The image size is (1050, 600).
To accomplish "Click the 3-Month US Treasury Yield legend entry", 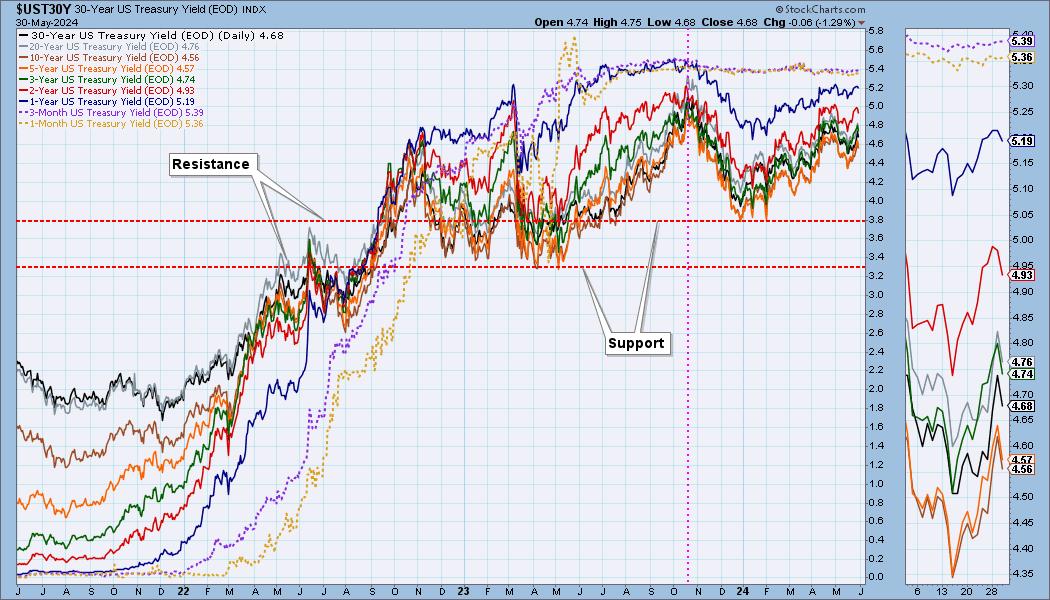I will [112, 112].
